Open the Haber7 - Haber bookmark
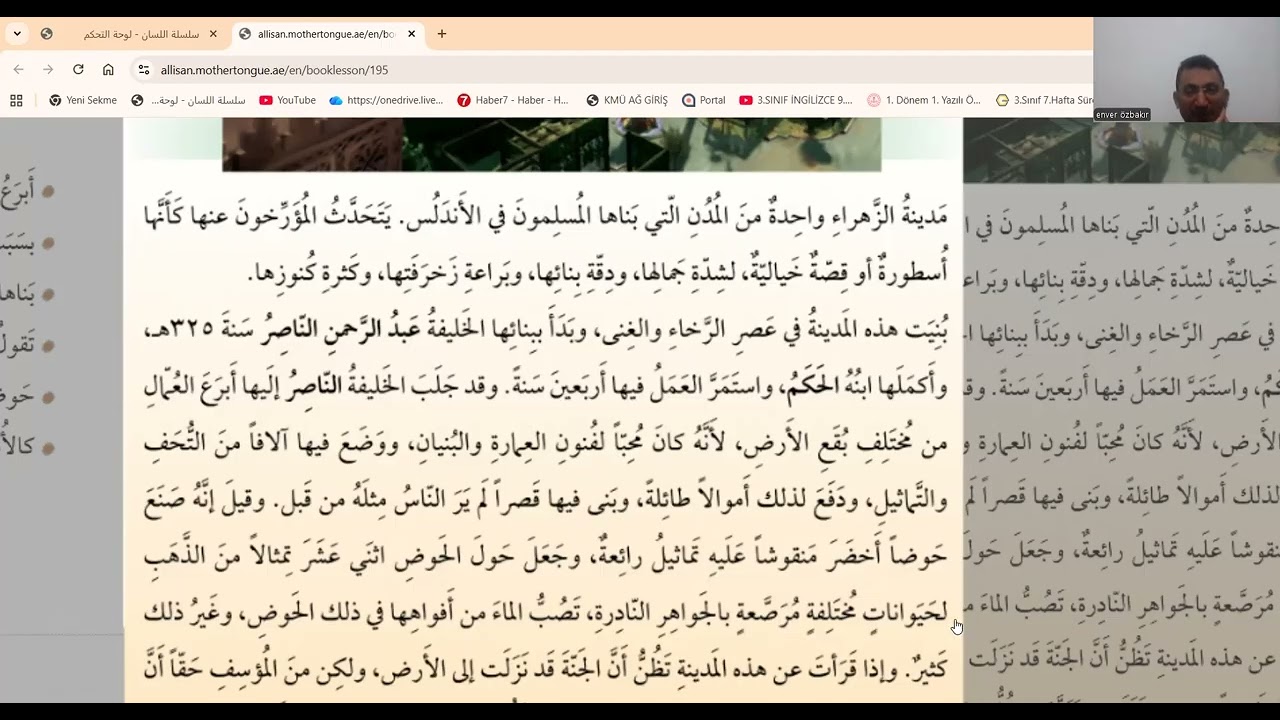 tap(513, 100)
